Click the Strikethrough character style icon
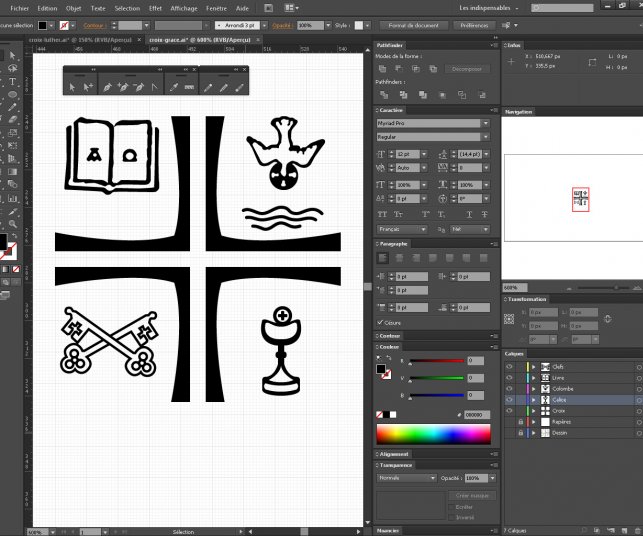 pos(484,214)
